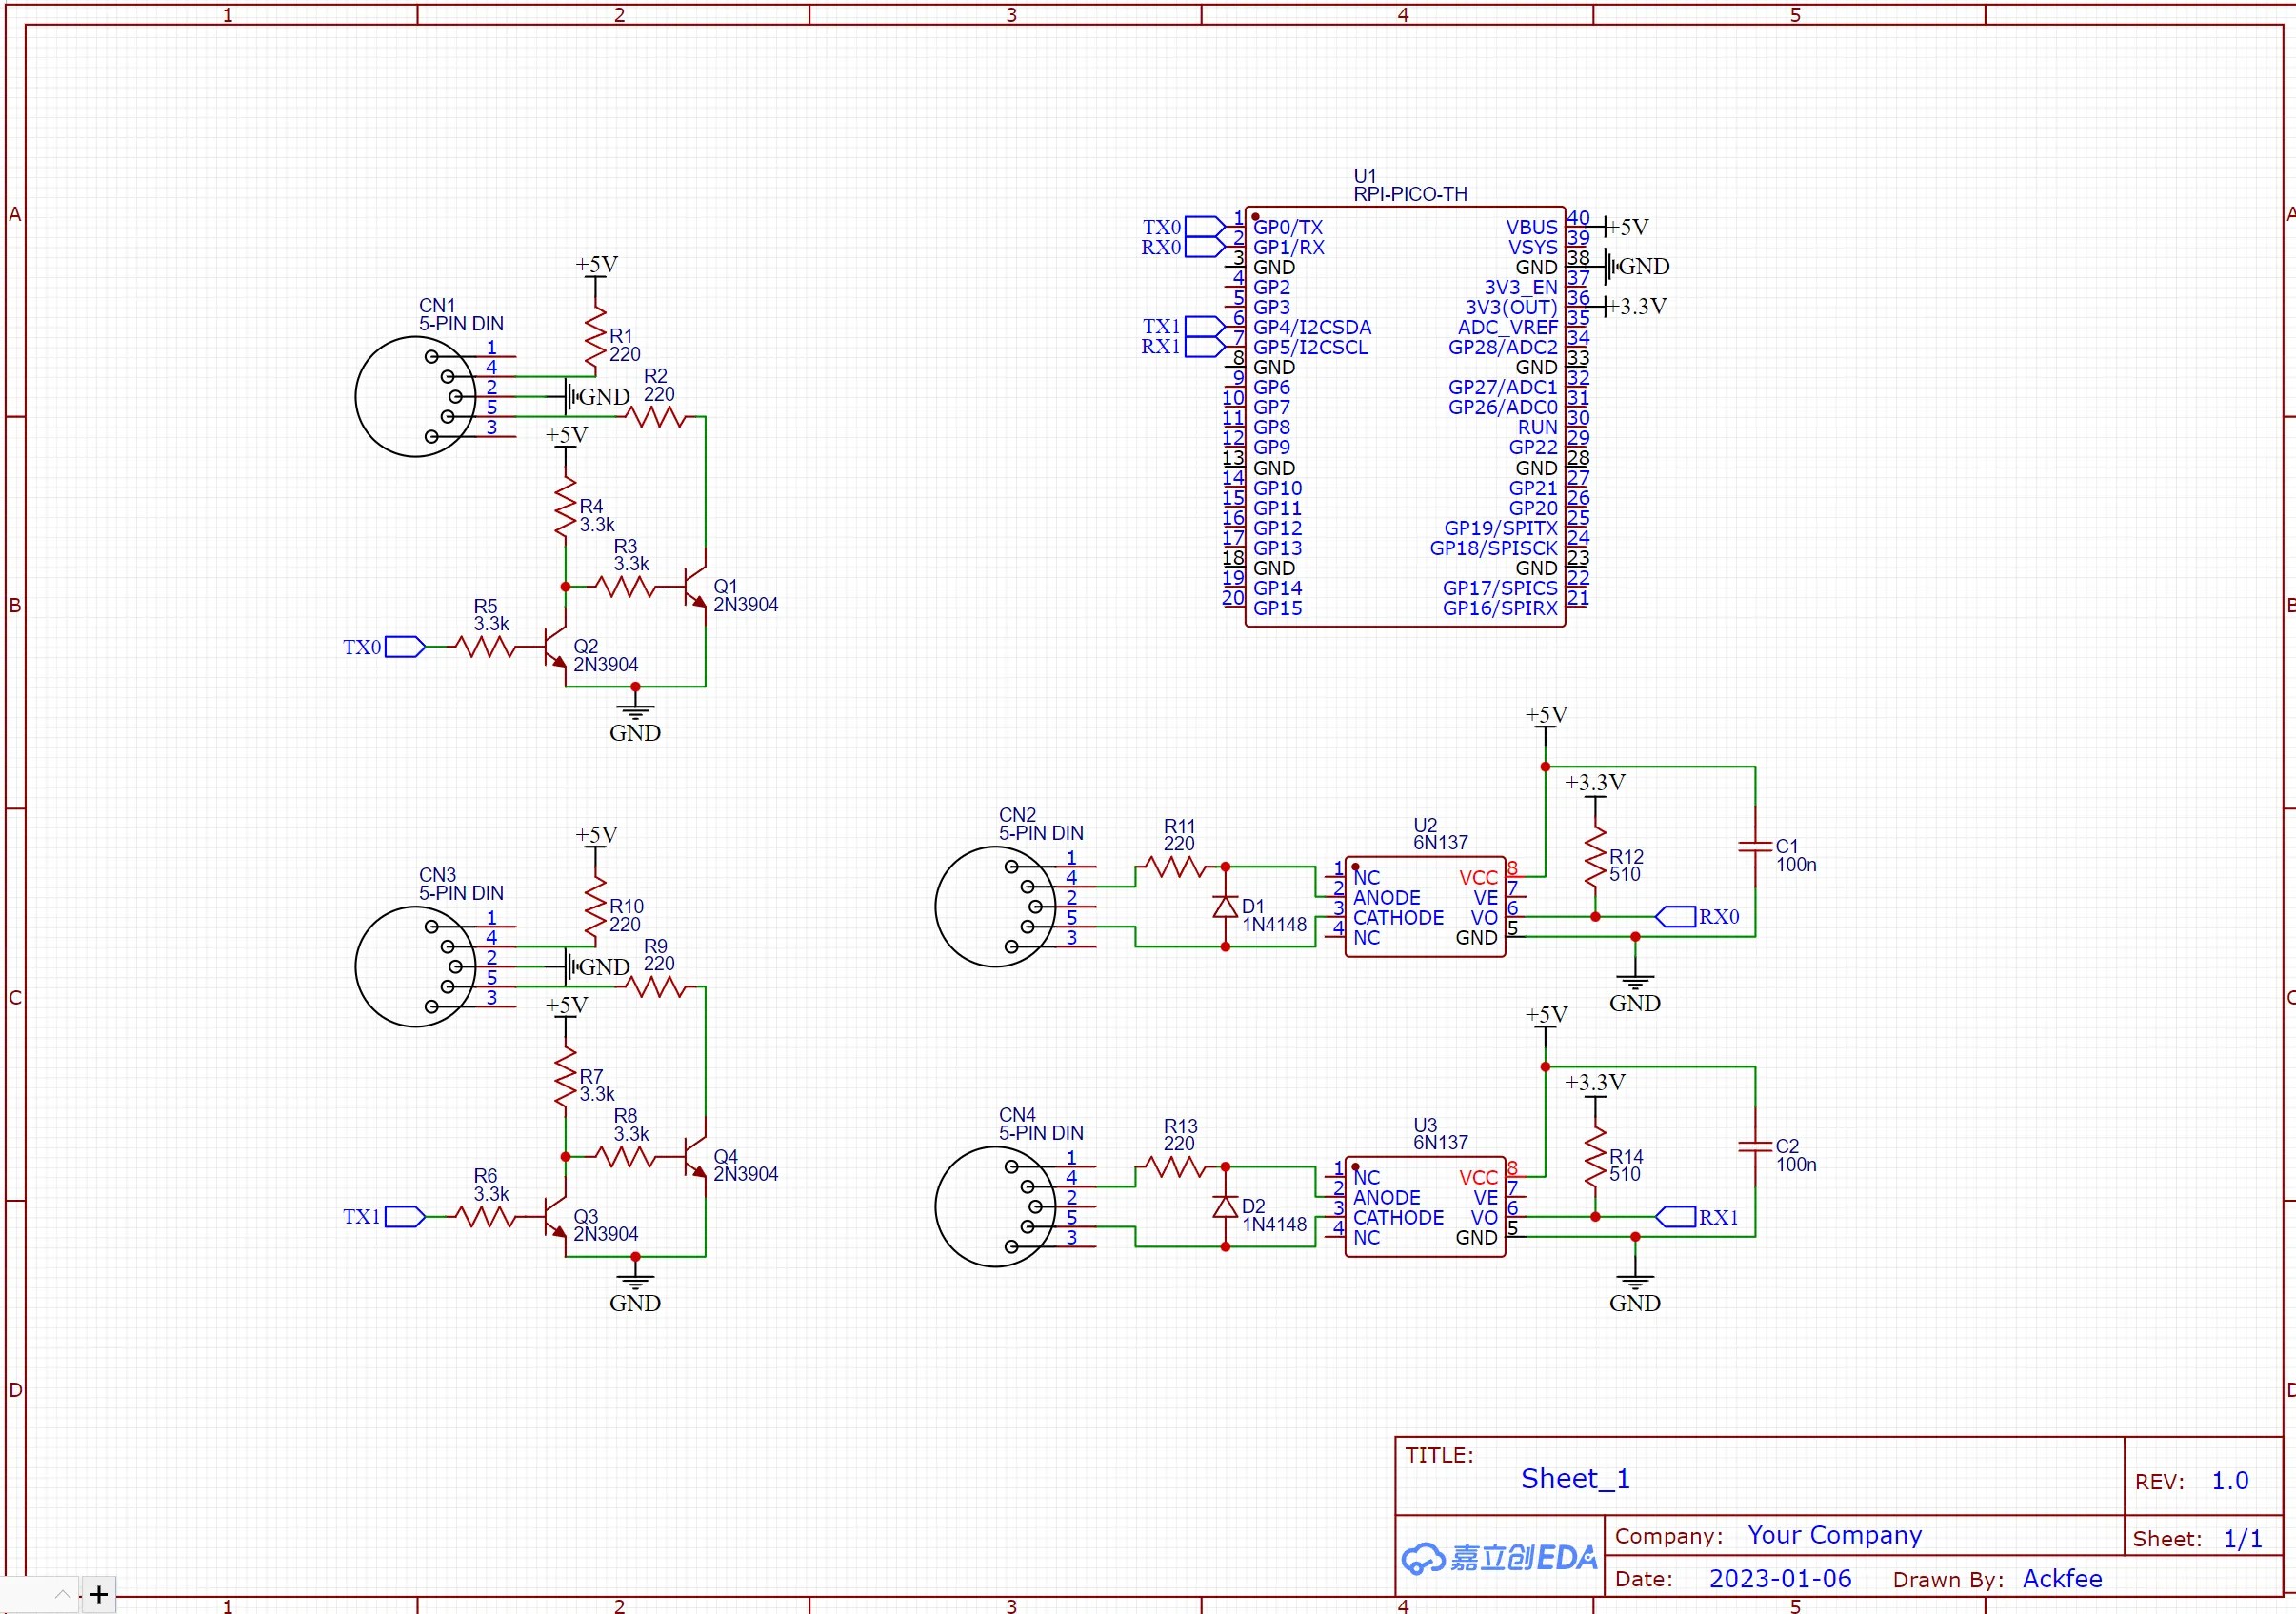The image size is (2296, 1614).
Task: Select transistor Q1 2N3904 symbol
Action: 696,587
